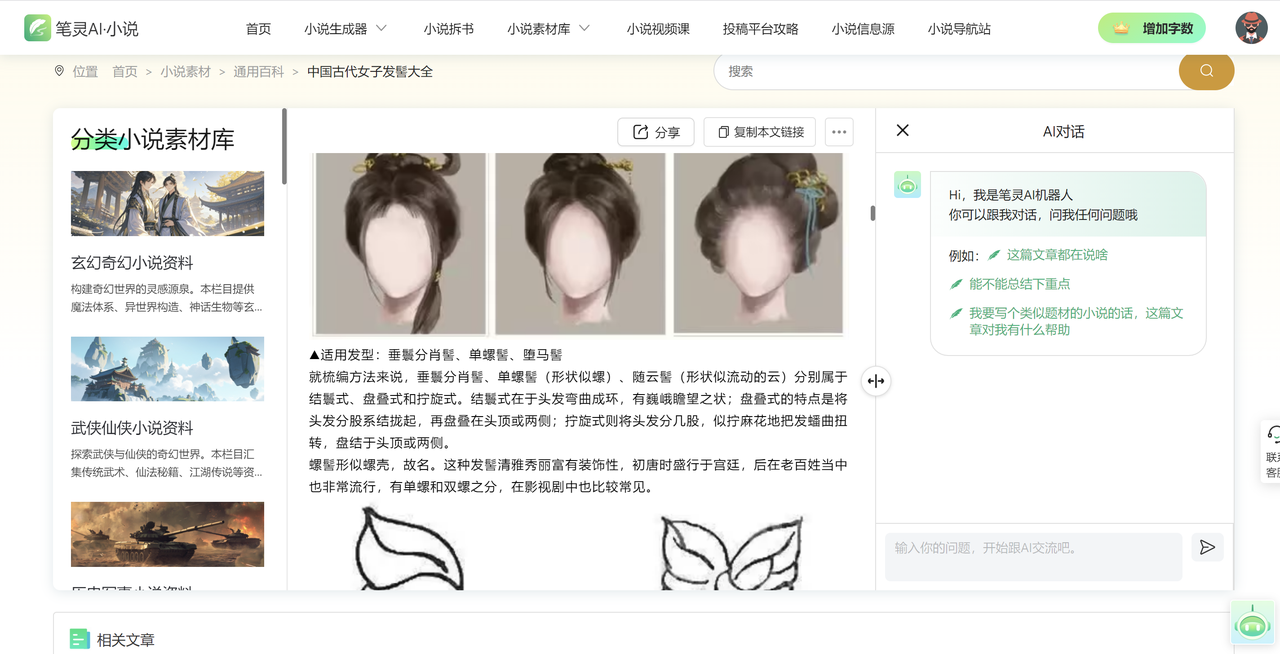Click the AI robot avatar icon
This screenshot has height=654, width=1280.
tap(907, 184)
